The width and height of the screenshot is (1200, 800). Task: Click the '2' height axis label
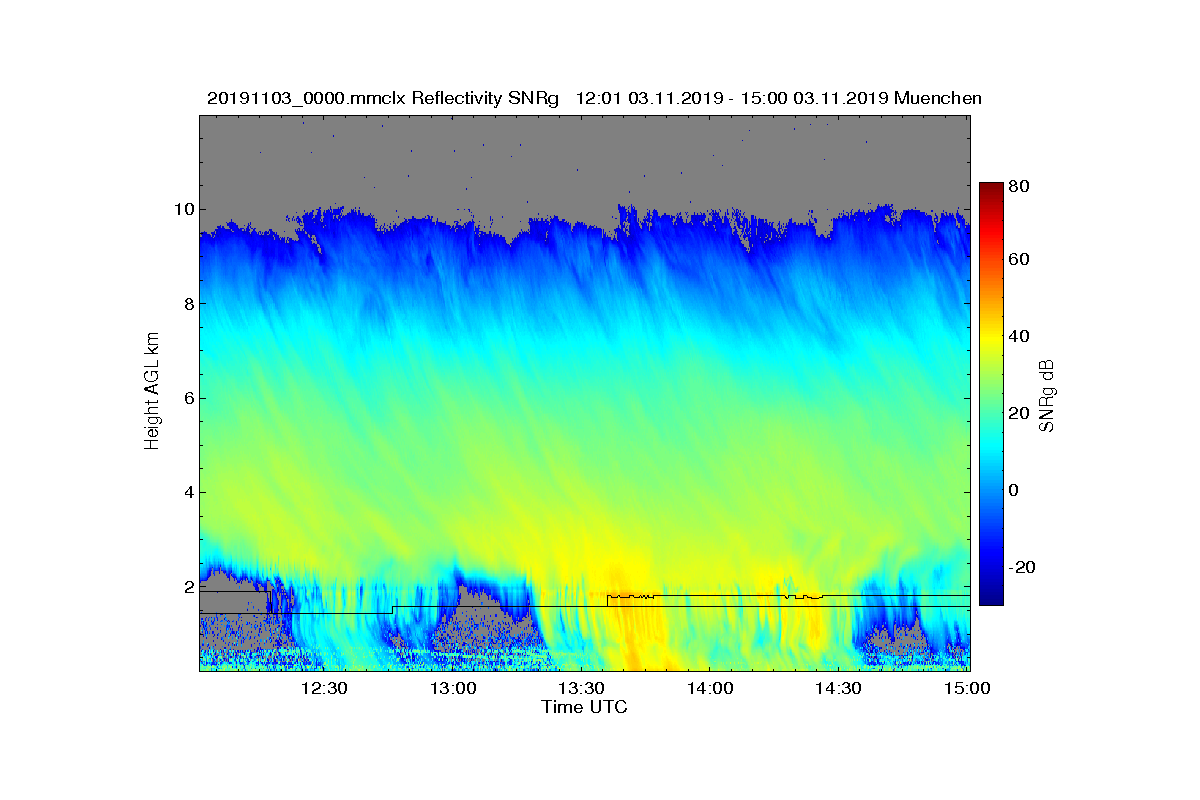[x=187, y=587]
